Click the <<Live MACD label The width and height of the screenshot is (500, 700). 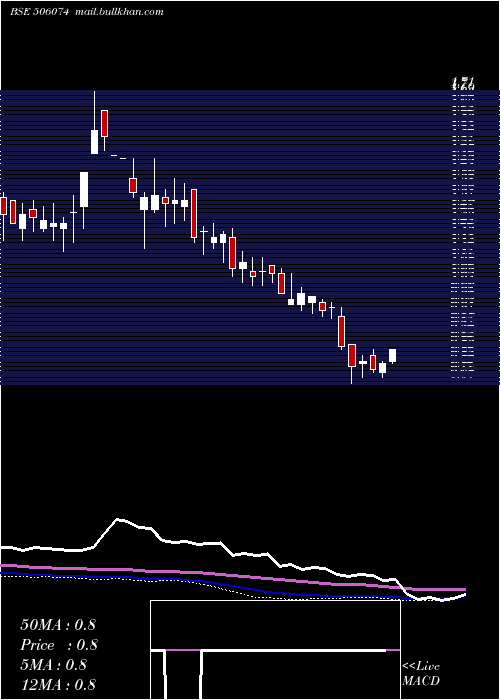click(x=421, y=674)
